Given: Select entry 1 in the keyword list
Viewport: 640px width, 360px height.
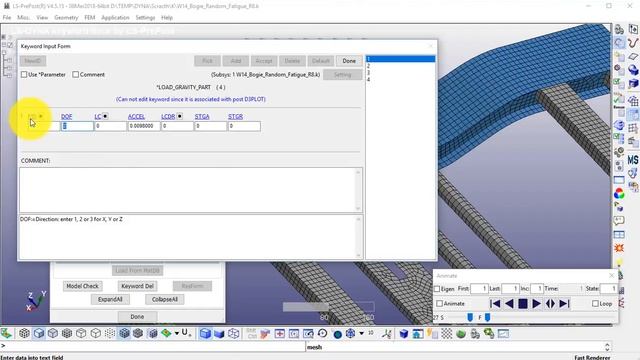Looking at the screenshot, I should 400,59.
